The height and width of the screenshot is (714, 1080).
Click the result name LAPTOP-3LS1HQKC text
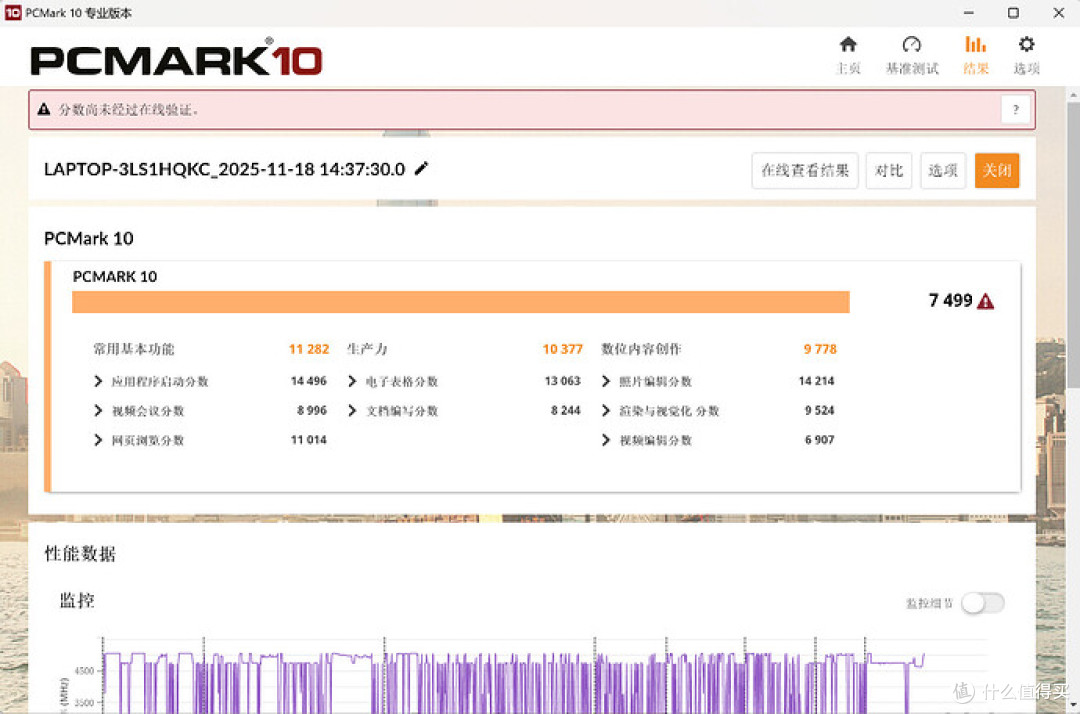click(225, 169)
